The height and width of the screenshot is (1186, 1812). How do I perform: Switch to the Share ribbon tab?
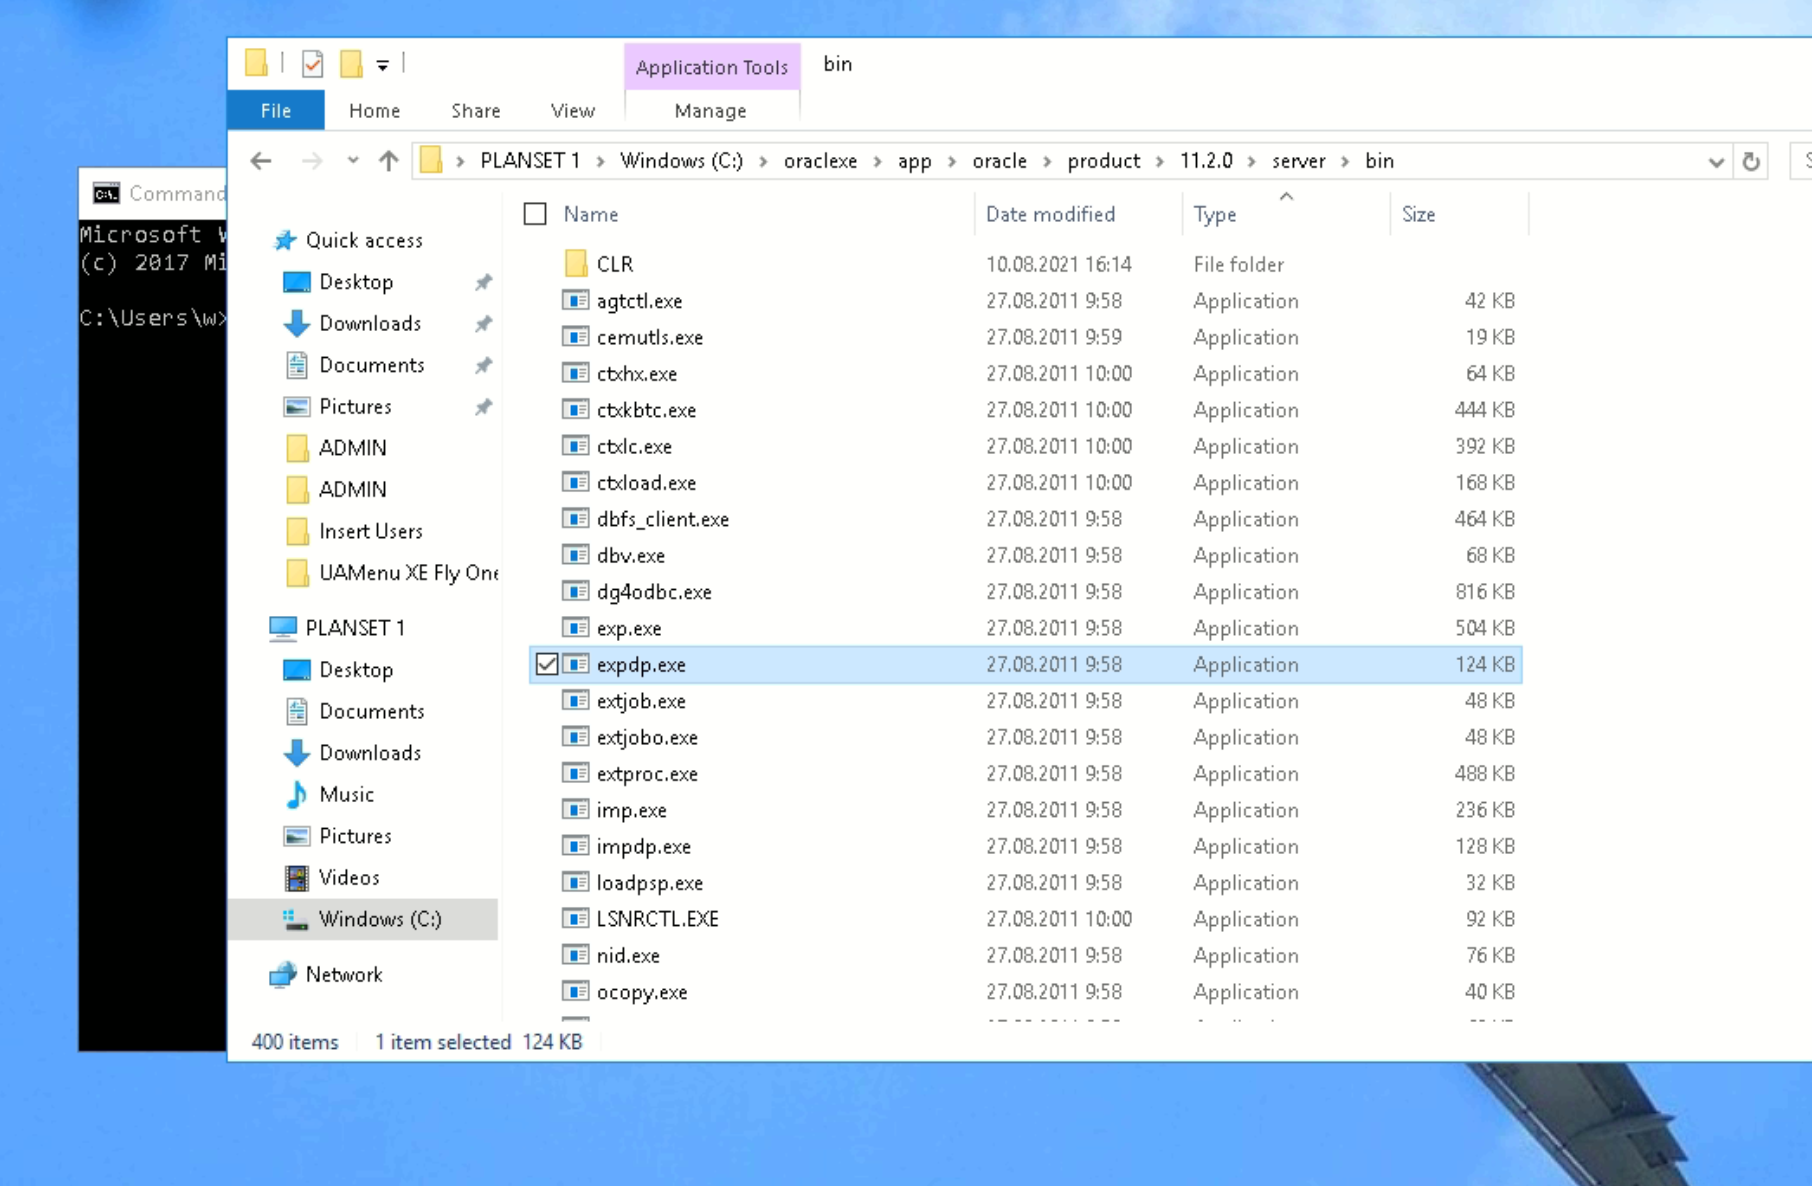[x=476, y=110]
